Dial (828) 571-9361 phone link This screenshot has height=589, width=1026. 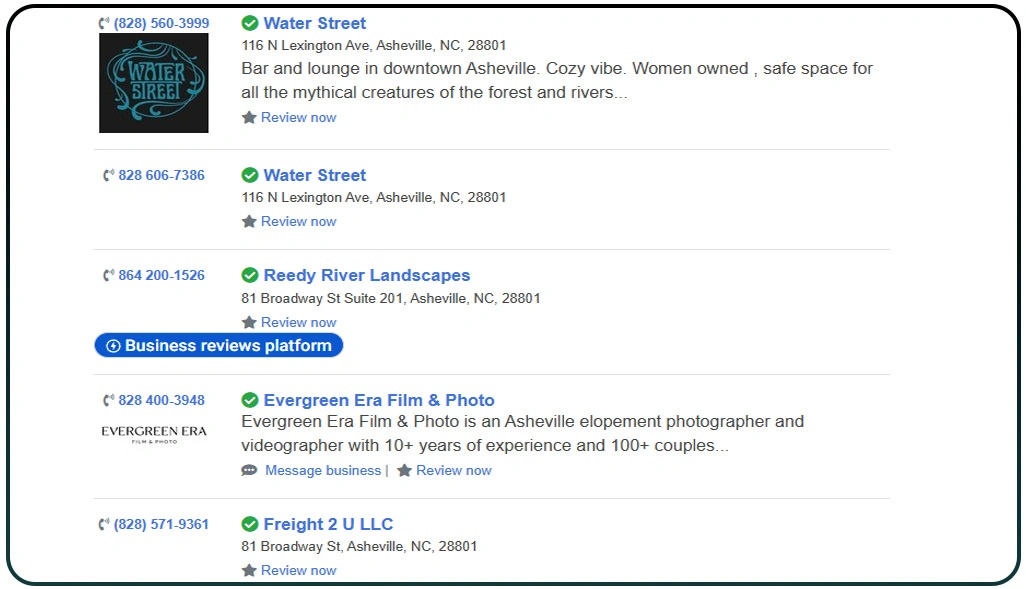(161, 525)
